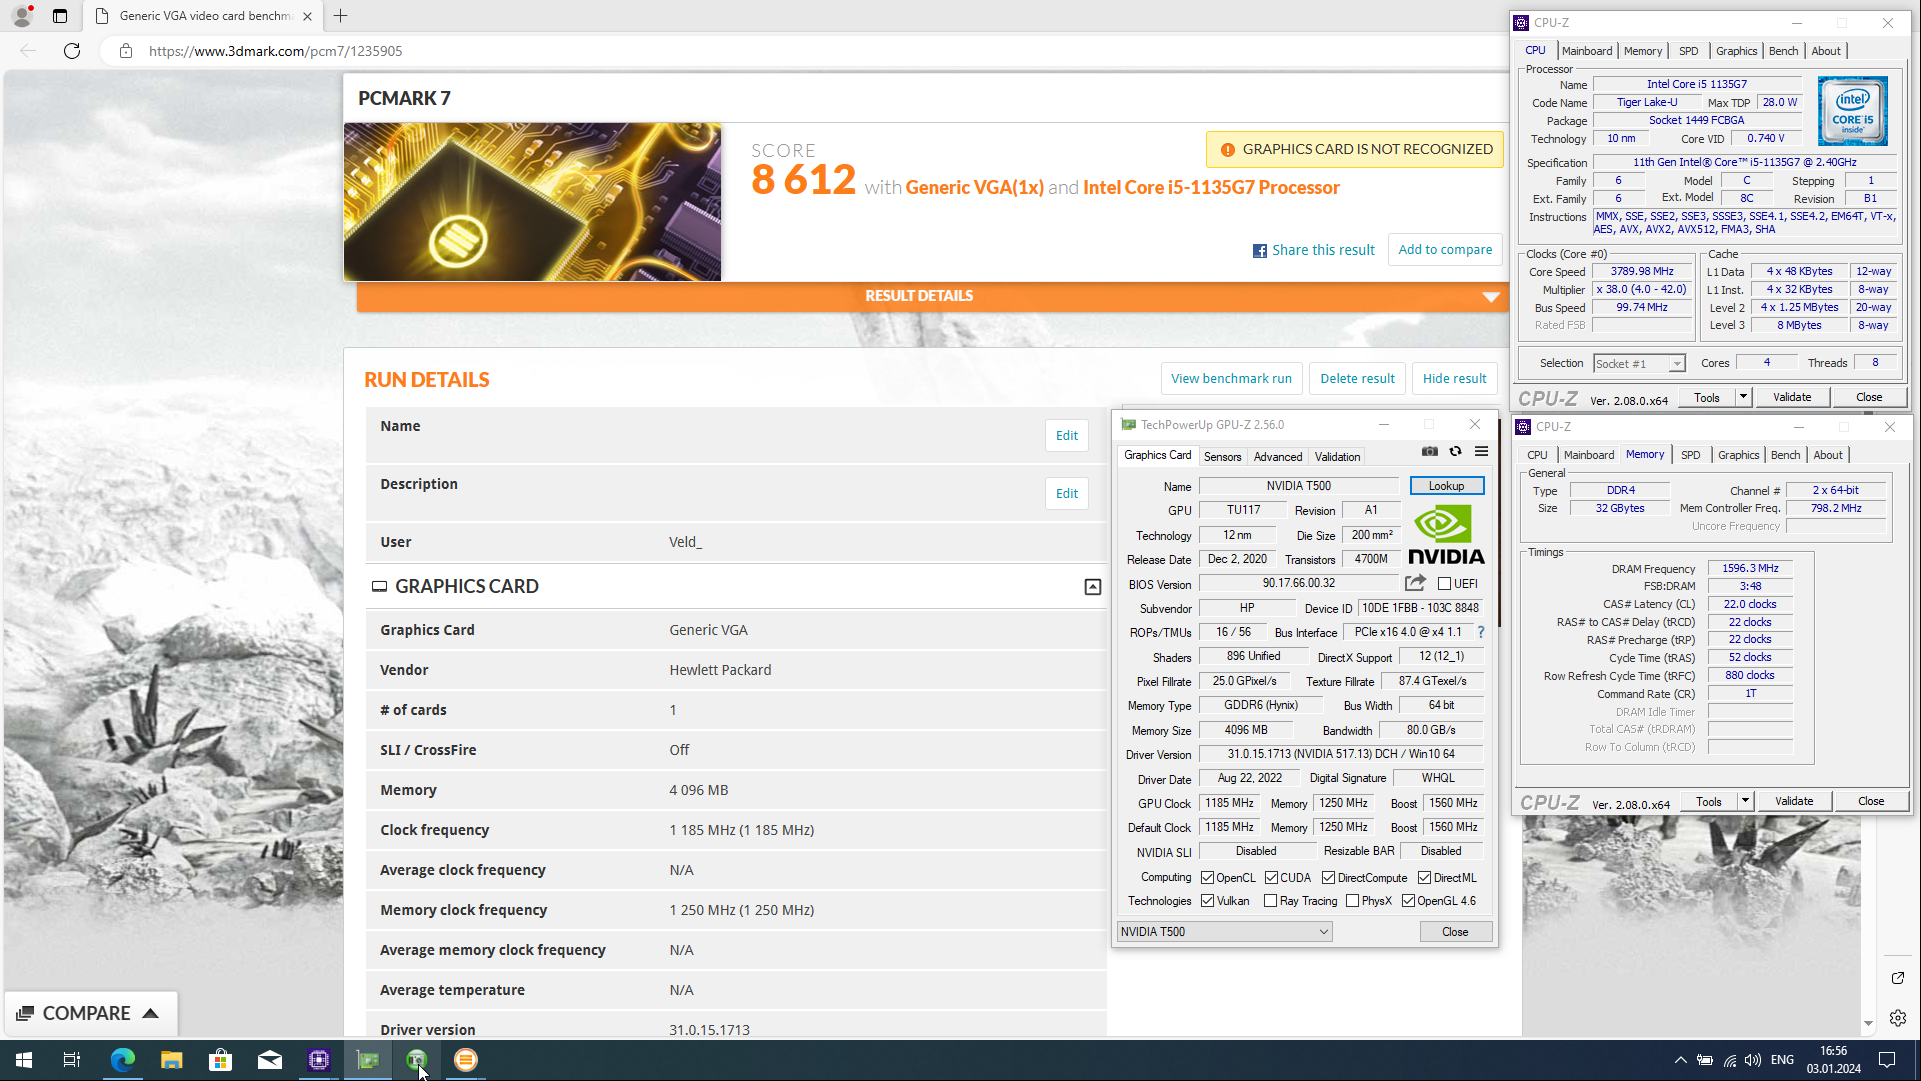Screen dimensions: 1921x1081
Task: Click the GPU-Z refresh icon
Action: [x=1456, y=452]
